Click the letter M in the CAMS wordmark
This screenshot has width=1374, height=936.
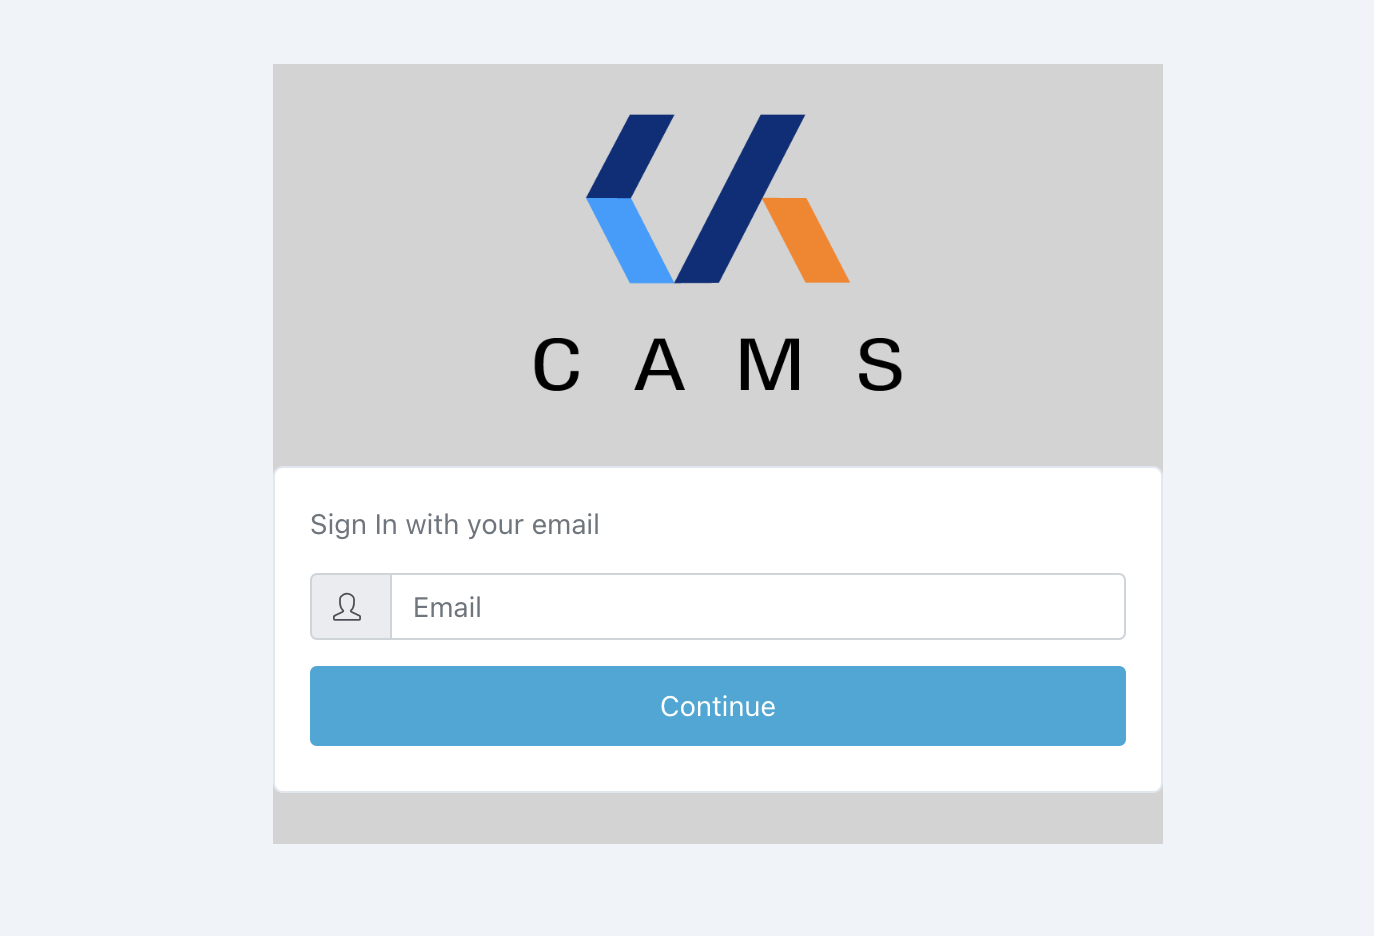770,365
